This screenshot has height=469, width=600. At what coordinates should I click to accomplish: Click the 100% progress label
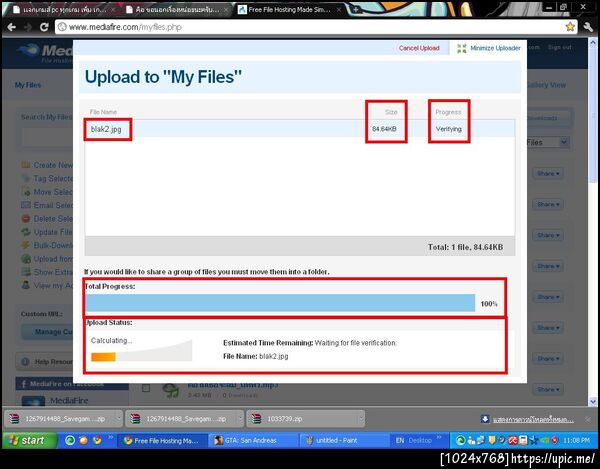tap(489, 304)
